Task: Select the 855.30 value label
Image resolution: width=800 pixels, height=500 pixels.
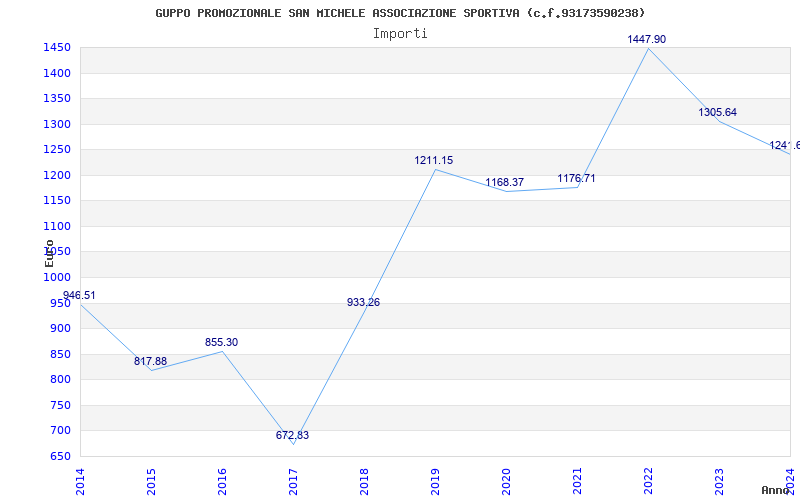Action: (x=221, y=342)
